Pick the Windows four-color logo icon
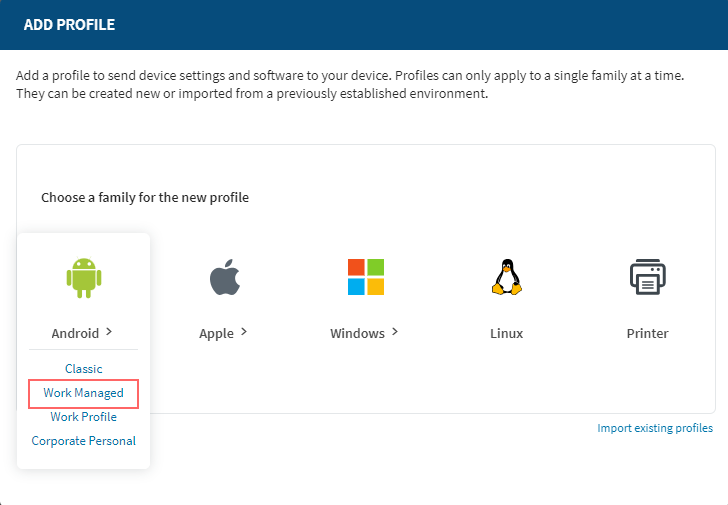 (x=366, y=277)
